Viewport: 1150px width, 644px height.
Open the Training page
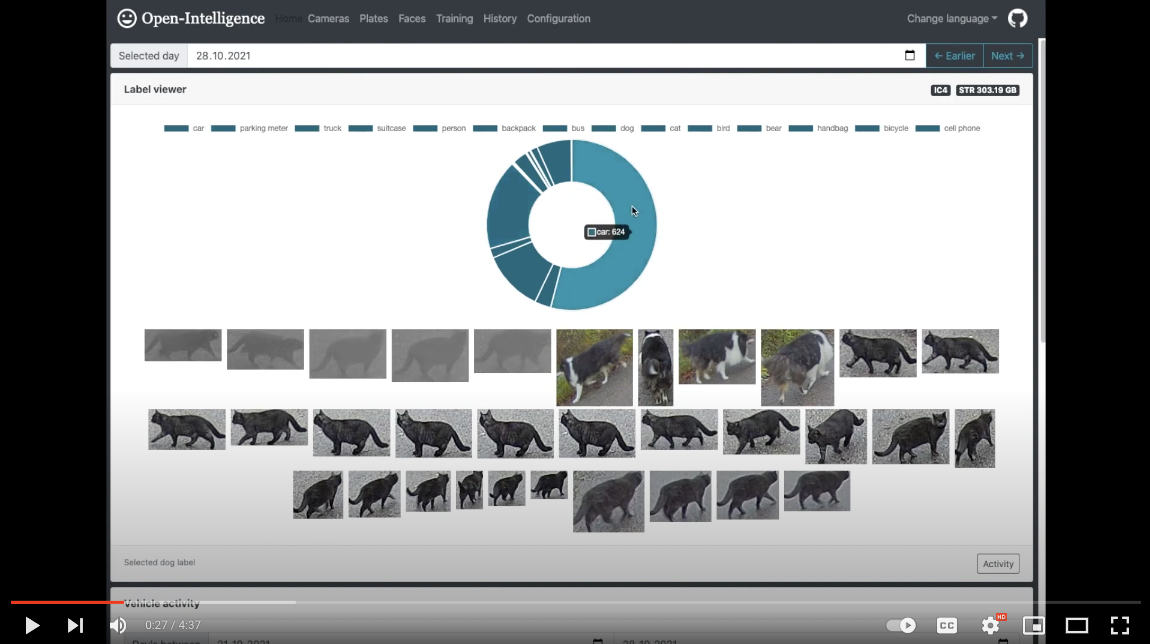[454, 18]
